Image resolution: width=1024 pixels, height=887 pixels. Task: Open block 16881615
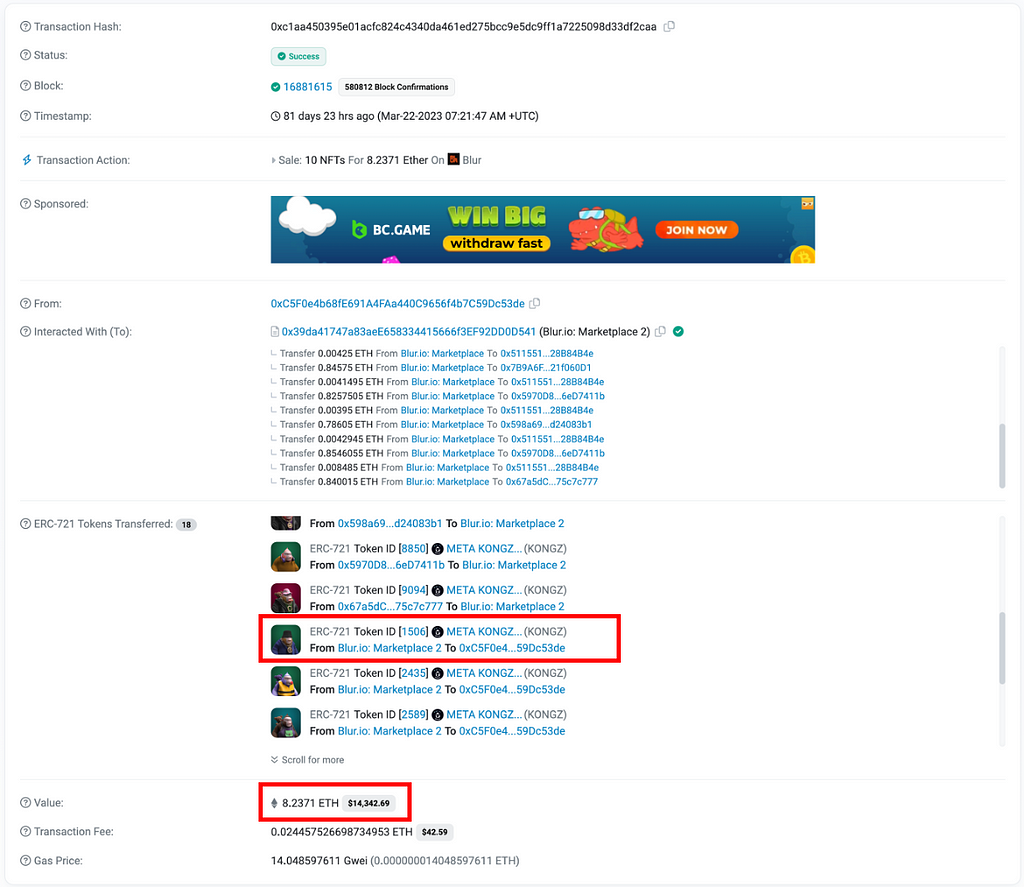[308, 87]
